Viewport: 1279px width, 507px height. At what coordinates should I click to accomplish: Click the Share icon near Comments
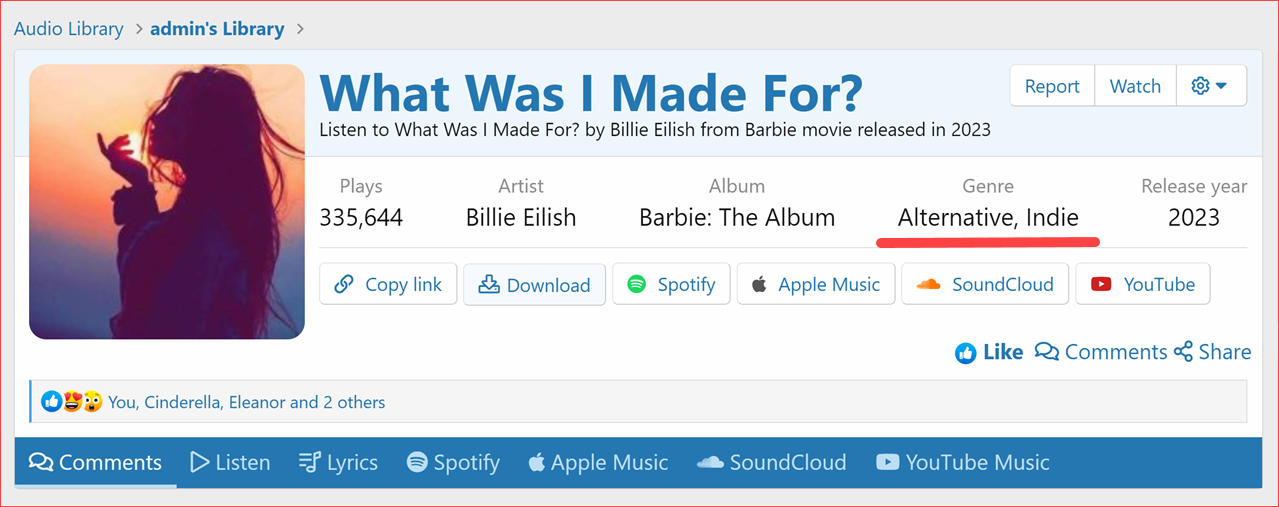1183,352
